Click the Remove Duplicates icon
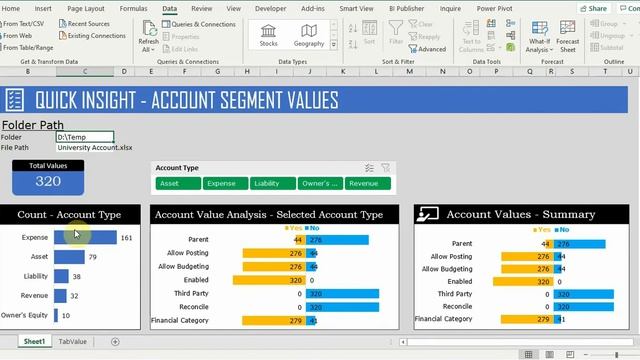This screenshot has height=360, width=640. 491,36
